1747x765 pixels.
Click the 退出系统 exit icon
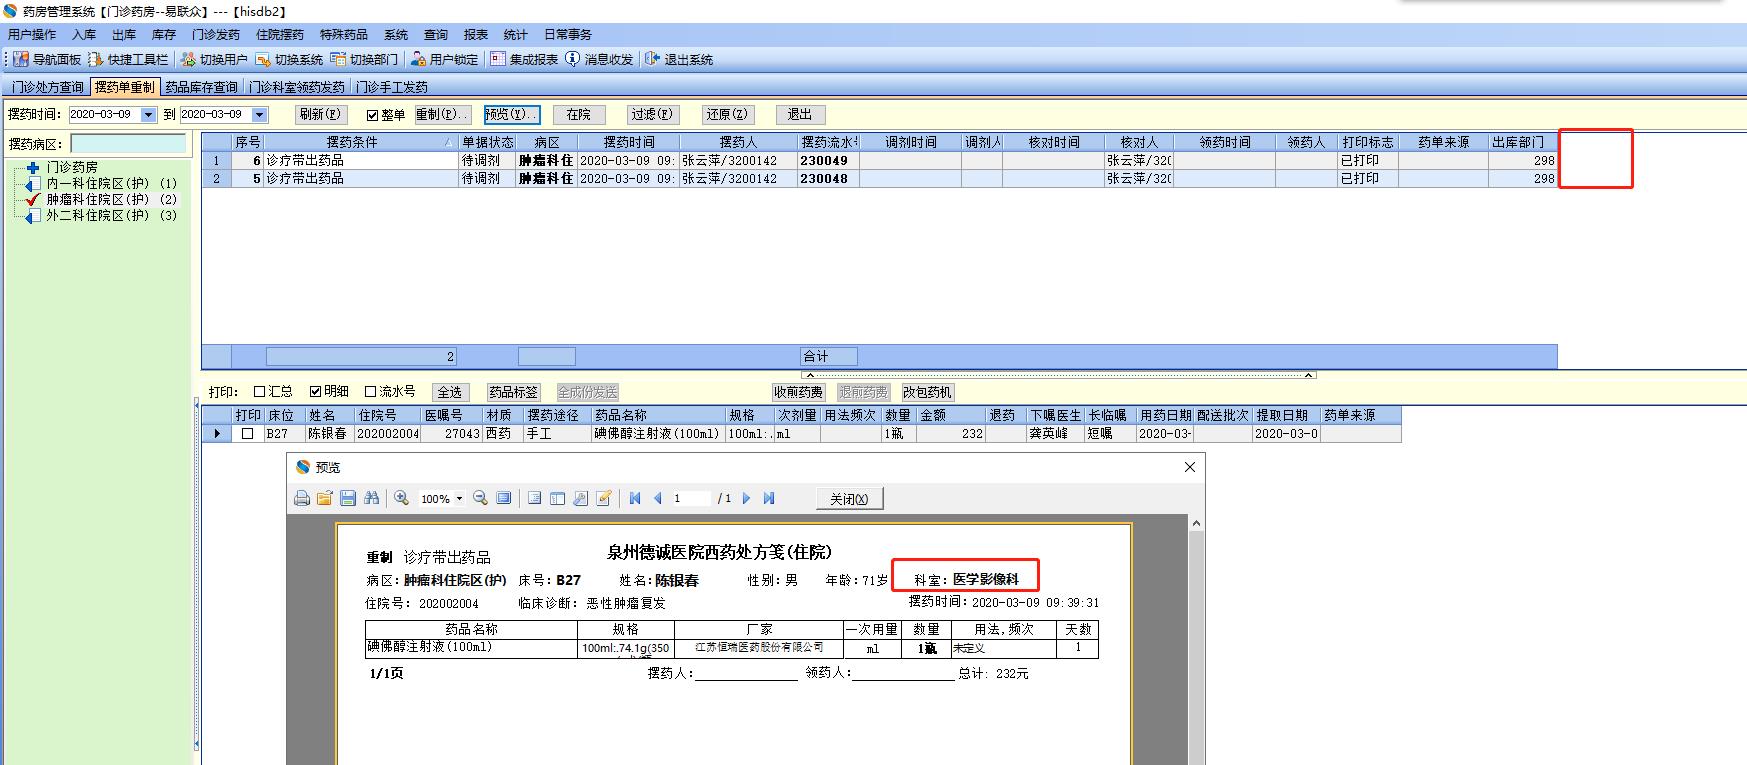click(652, 59)
